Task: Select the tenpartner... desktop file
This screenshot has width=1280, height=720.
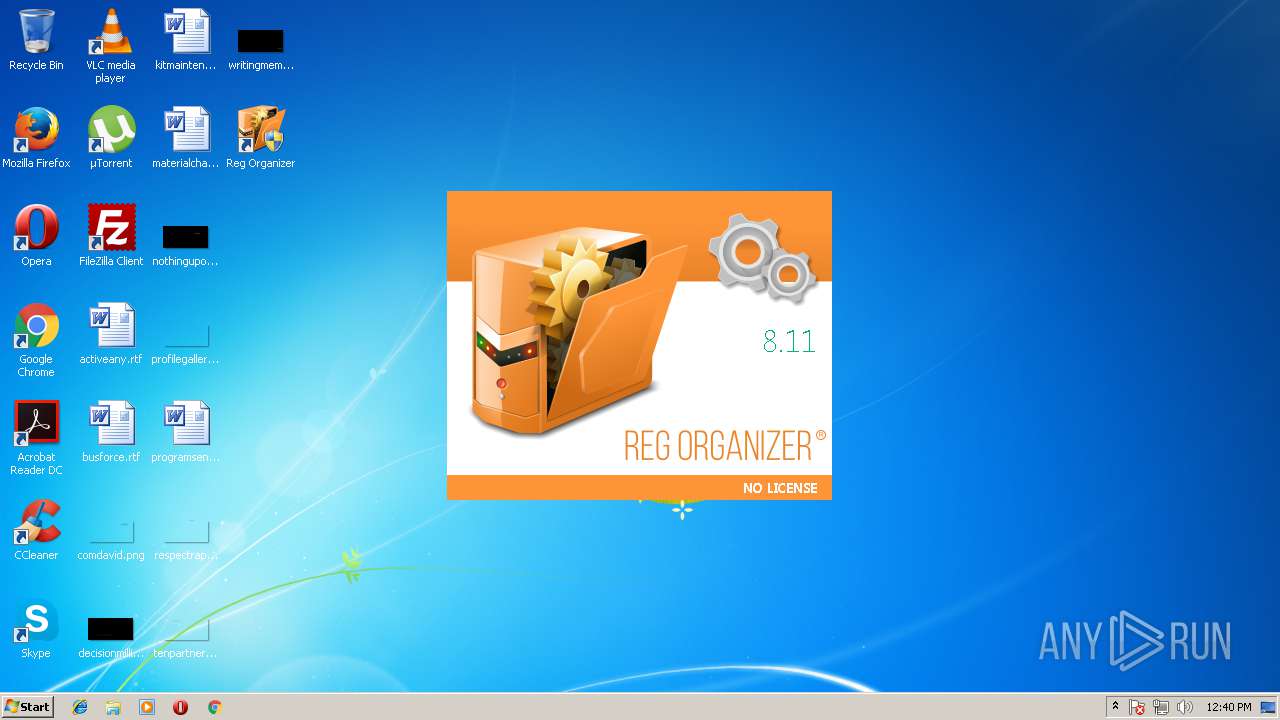Action: 185,638
